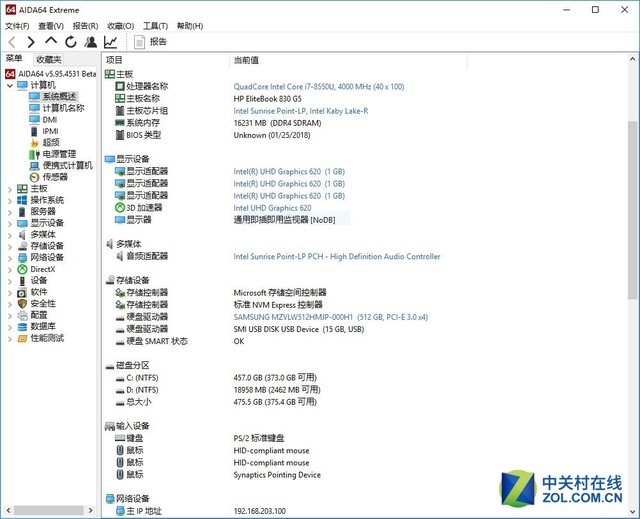Expand the 显示设备 tree node in sidebar
The width and height of the screenshot is (640, 519).
10,224
